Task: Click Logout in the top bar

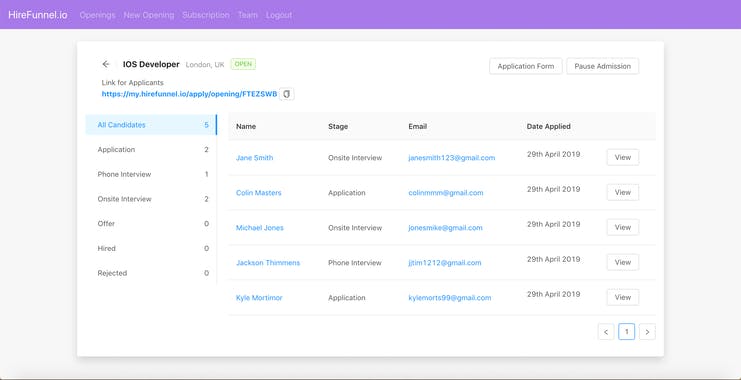Action: [x=279, y=15]
